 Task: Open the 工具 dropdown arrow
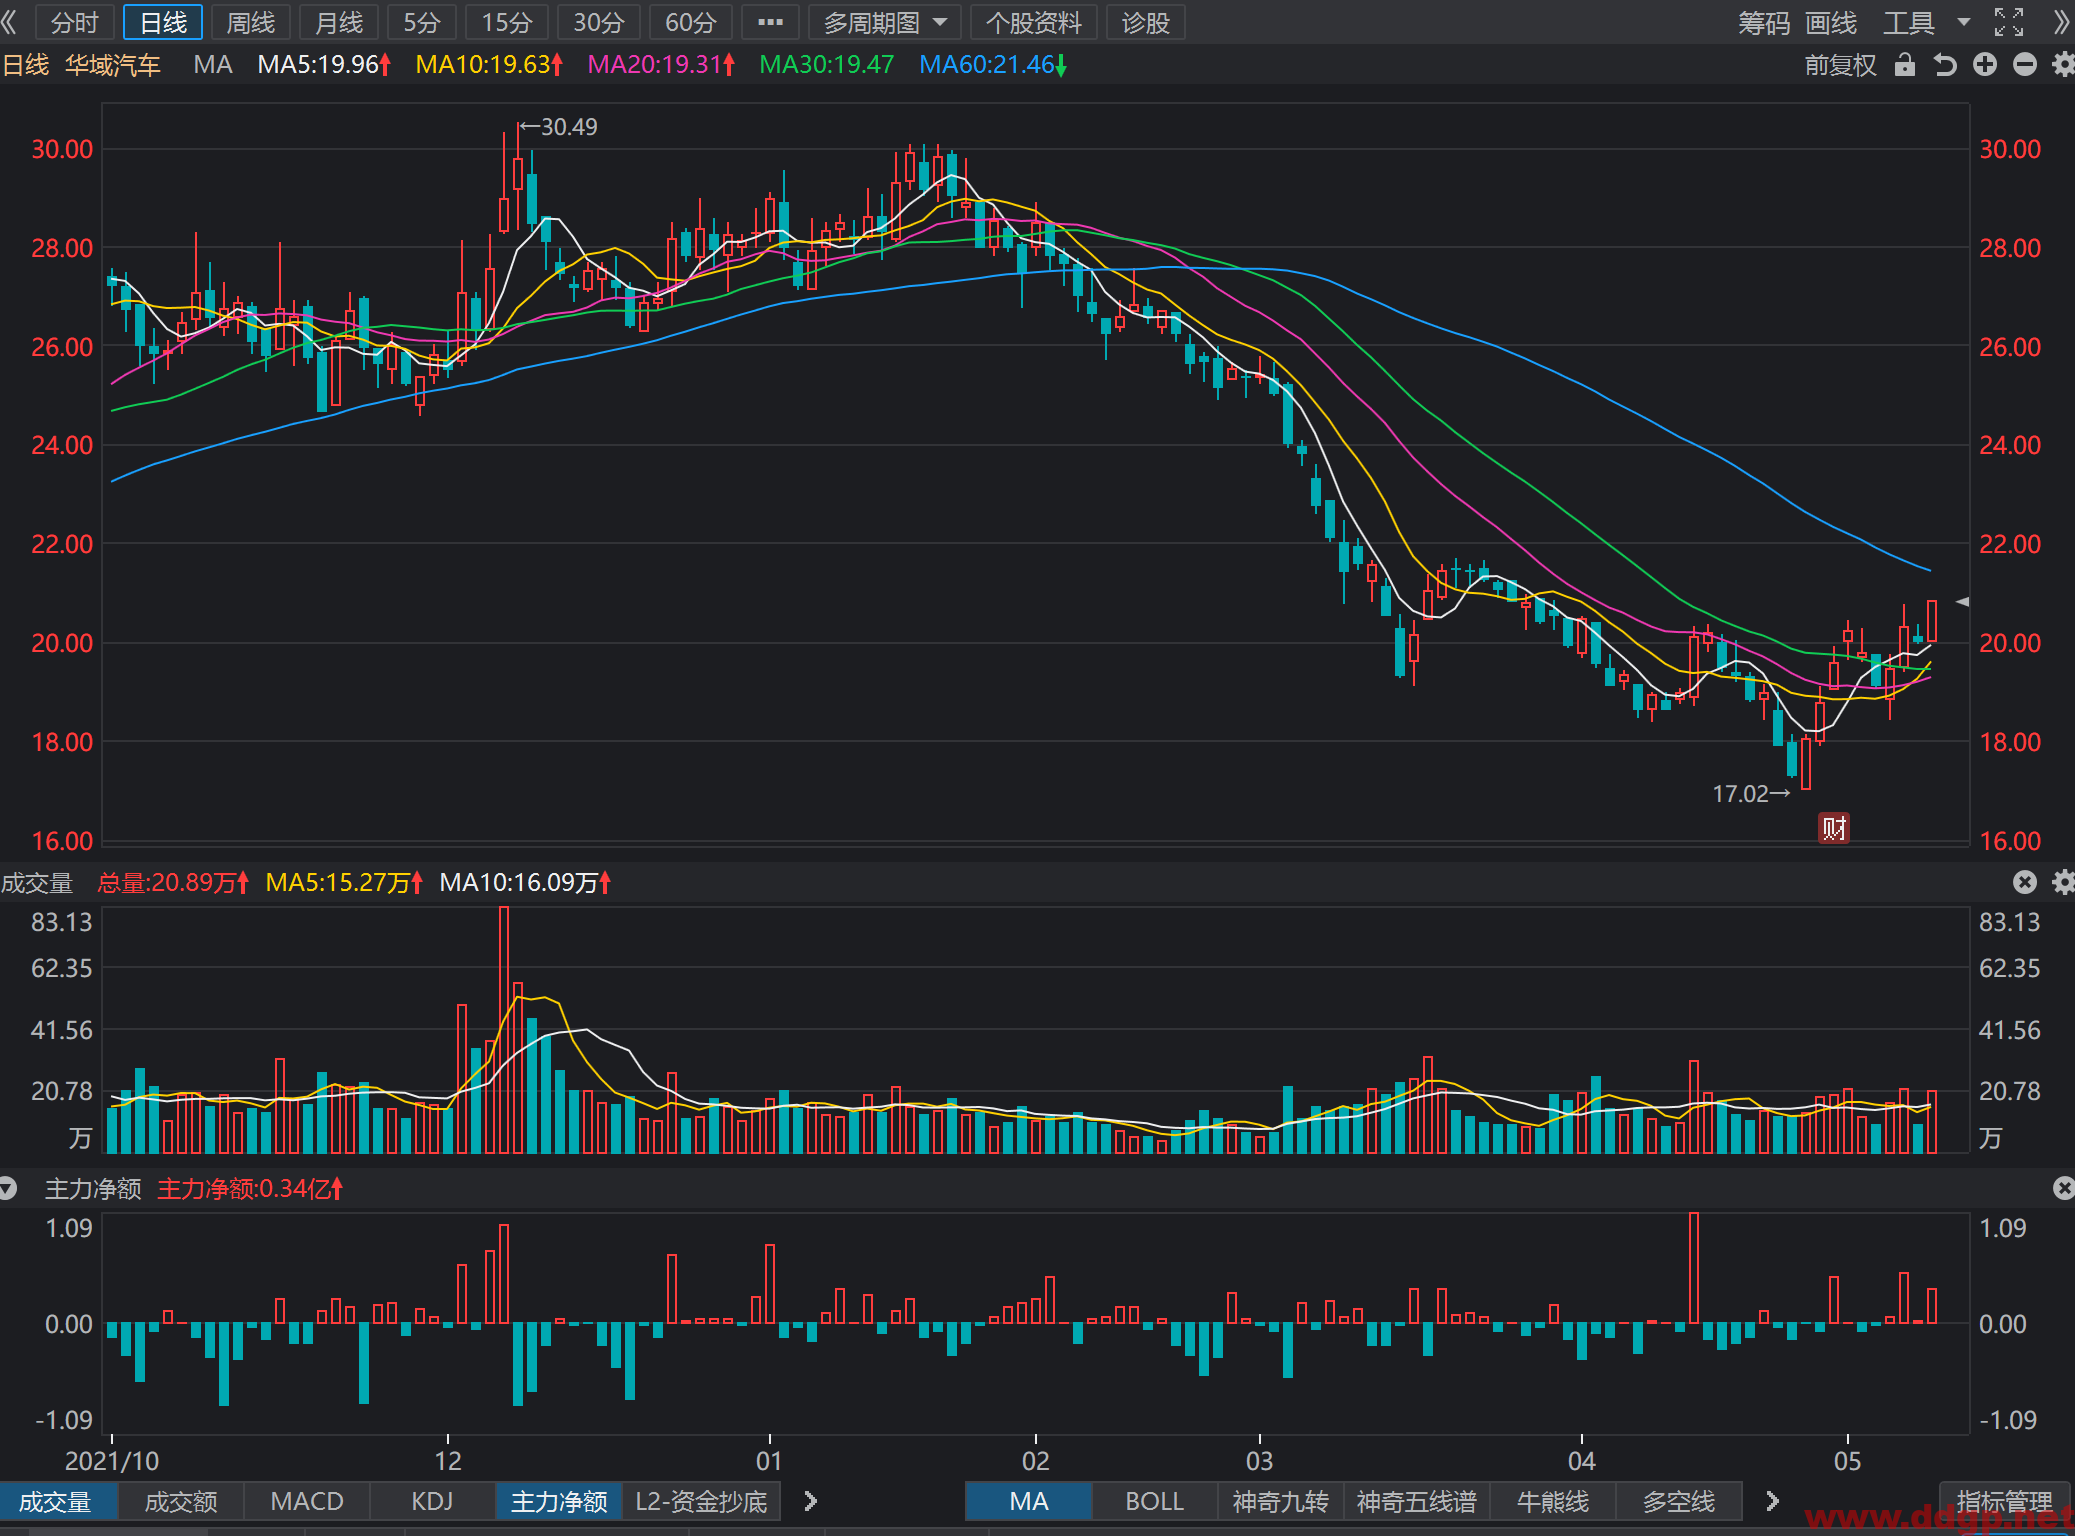(x=1964, y=22)
